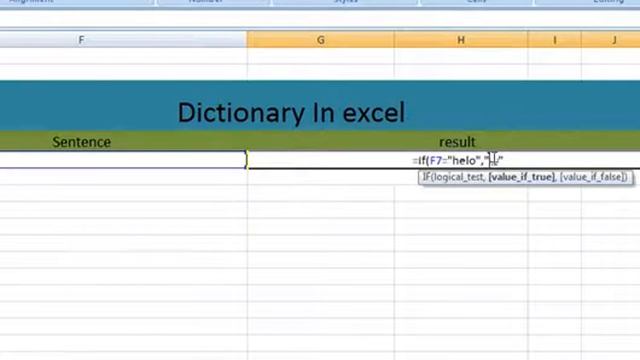This screenshot has height=360, width=640.
Task: Click inside the formula being edited =if(F7="helo"
Action: (457, 160)
